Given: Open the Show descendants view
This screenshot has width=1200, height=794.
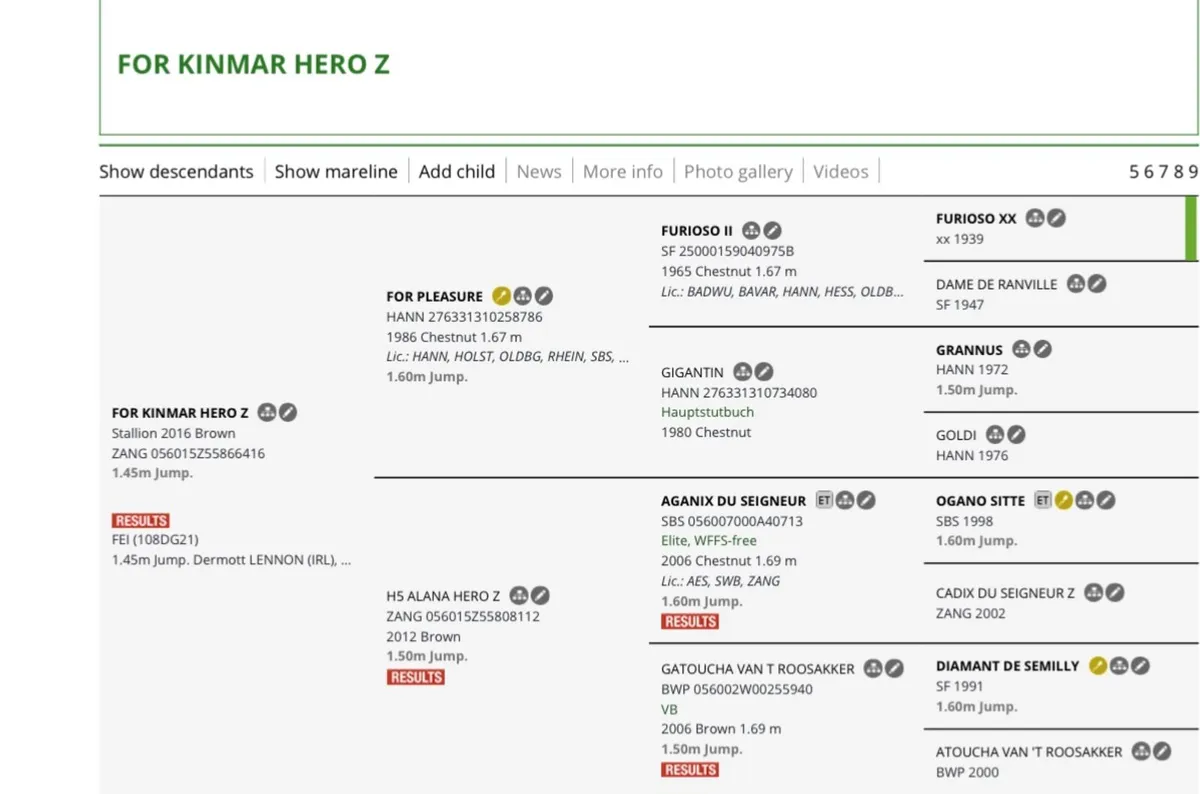Looking at the screenshot, I should tap(176, 171).
